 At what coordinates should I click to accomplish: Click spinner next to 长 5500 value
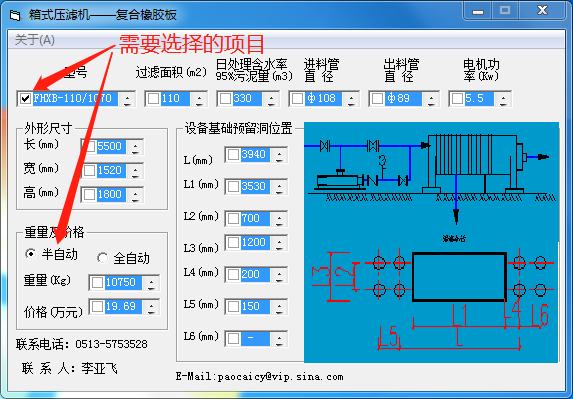coord(135,147)
